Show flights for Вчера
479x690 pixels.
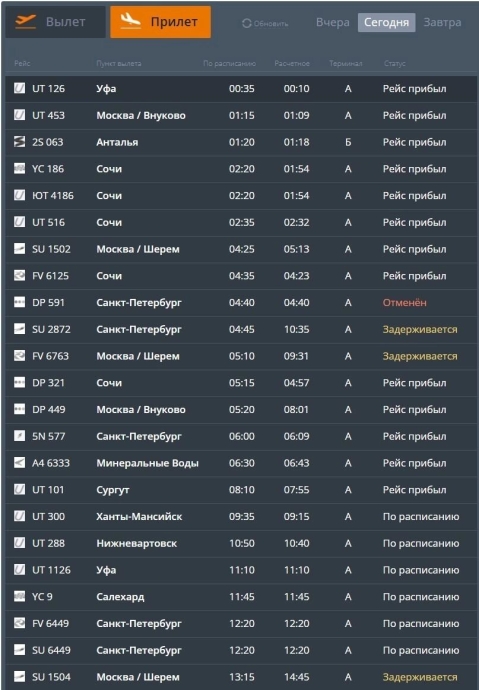tap(333, 22)
